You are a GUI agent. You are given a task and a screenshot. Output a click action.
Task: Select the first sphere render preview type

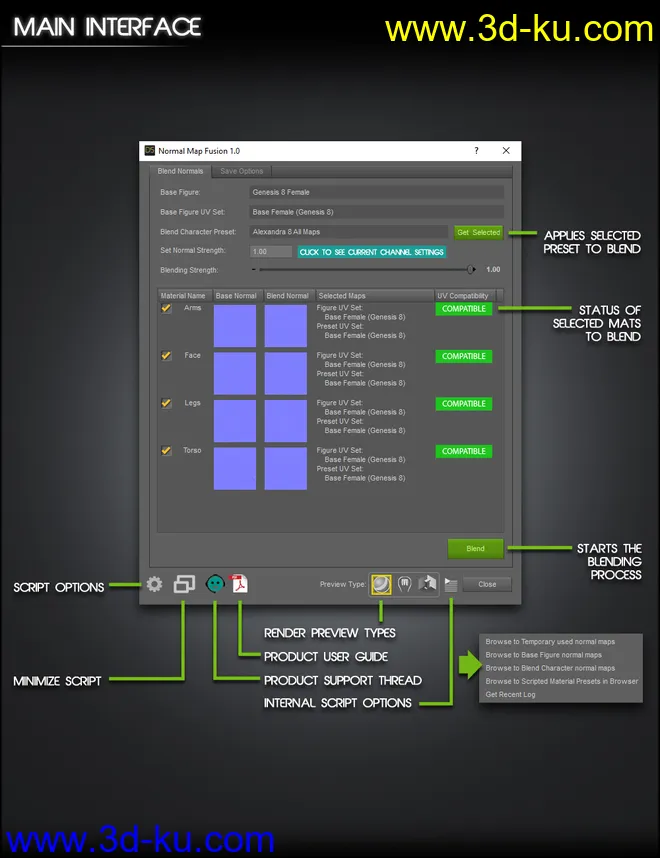pos(381,584)
